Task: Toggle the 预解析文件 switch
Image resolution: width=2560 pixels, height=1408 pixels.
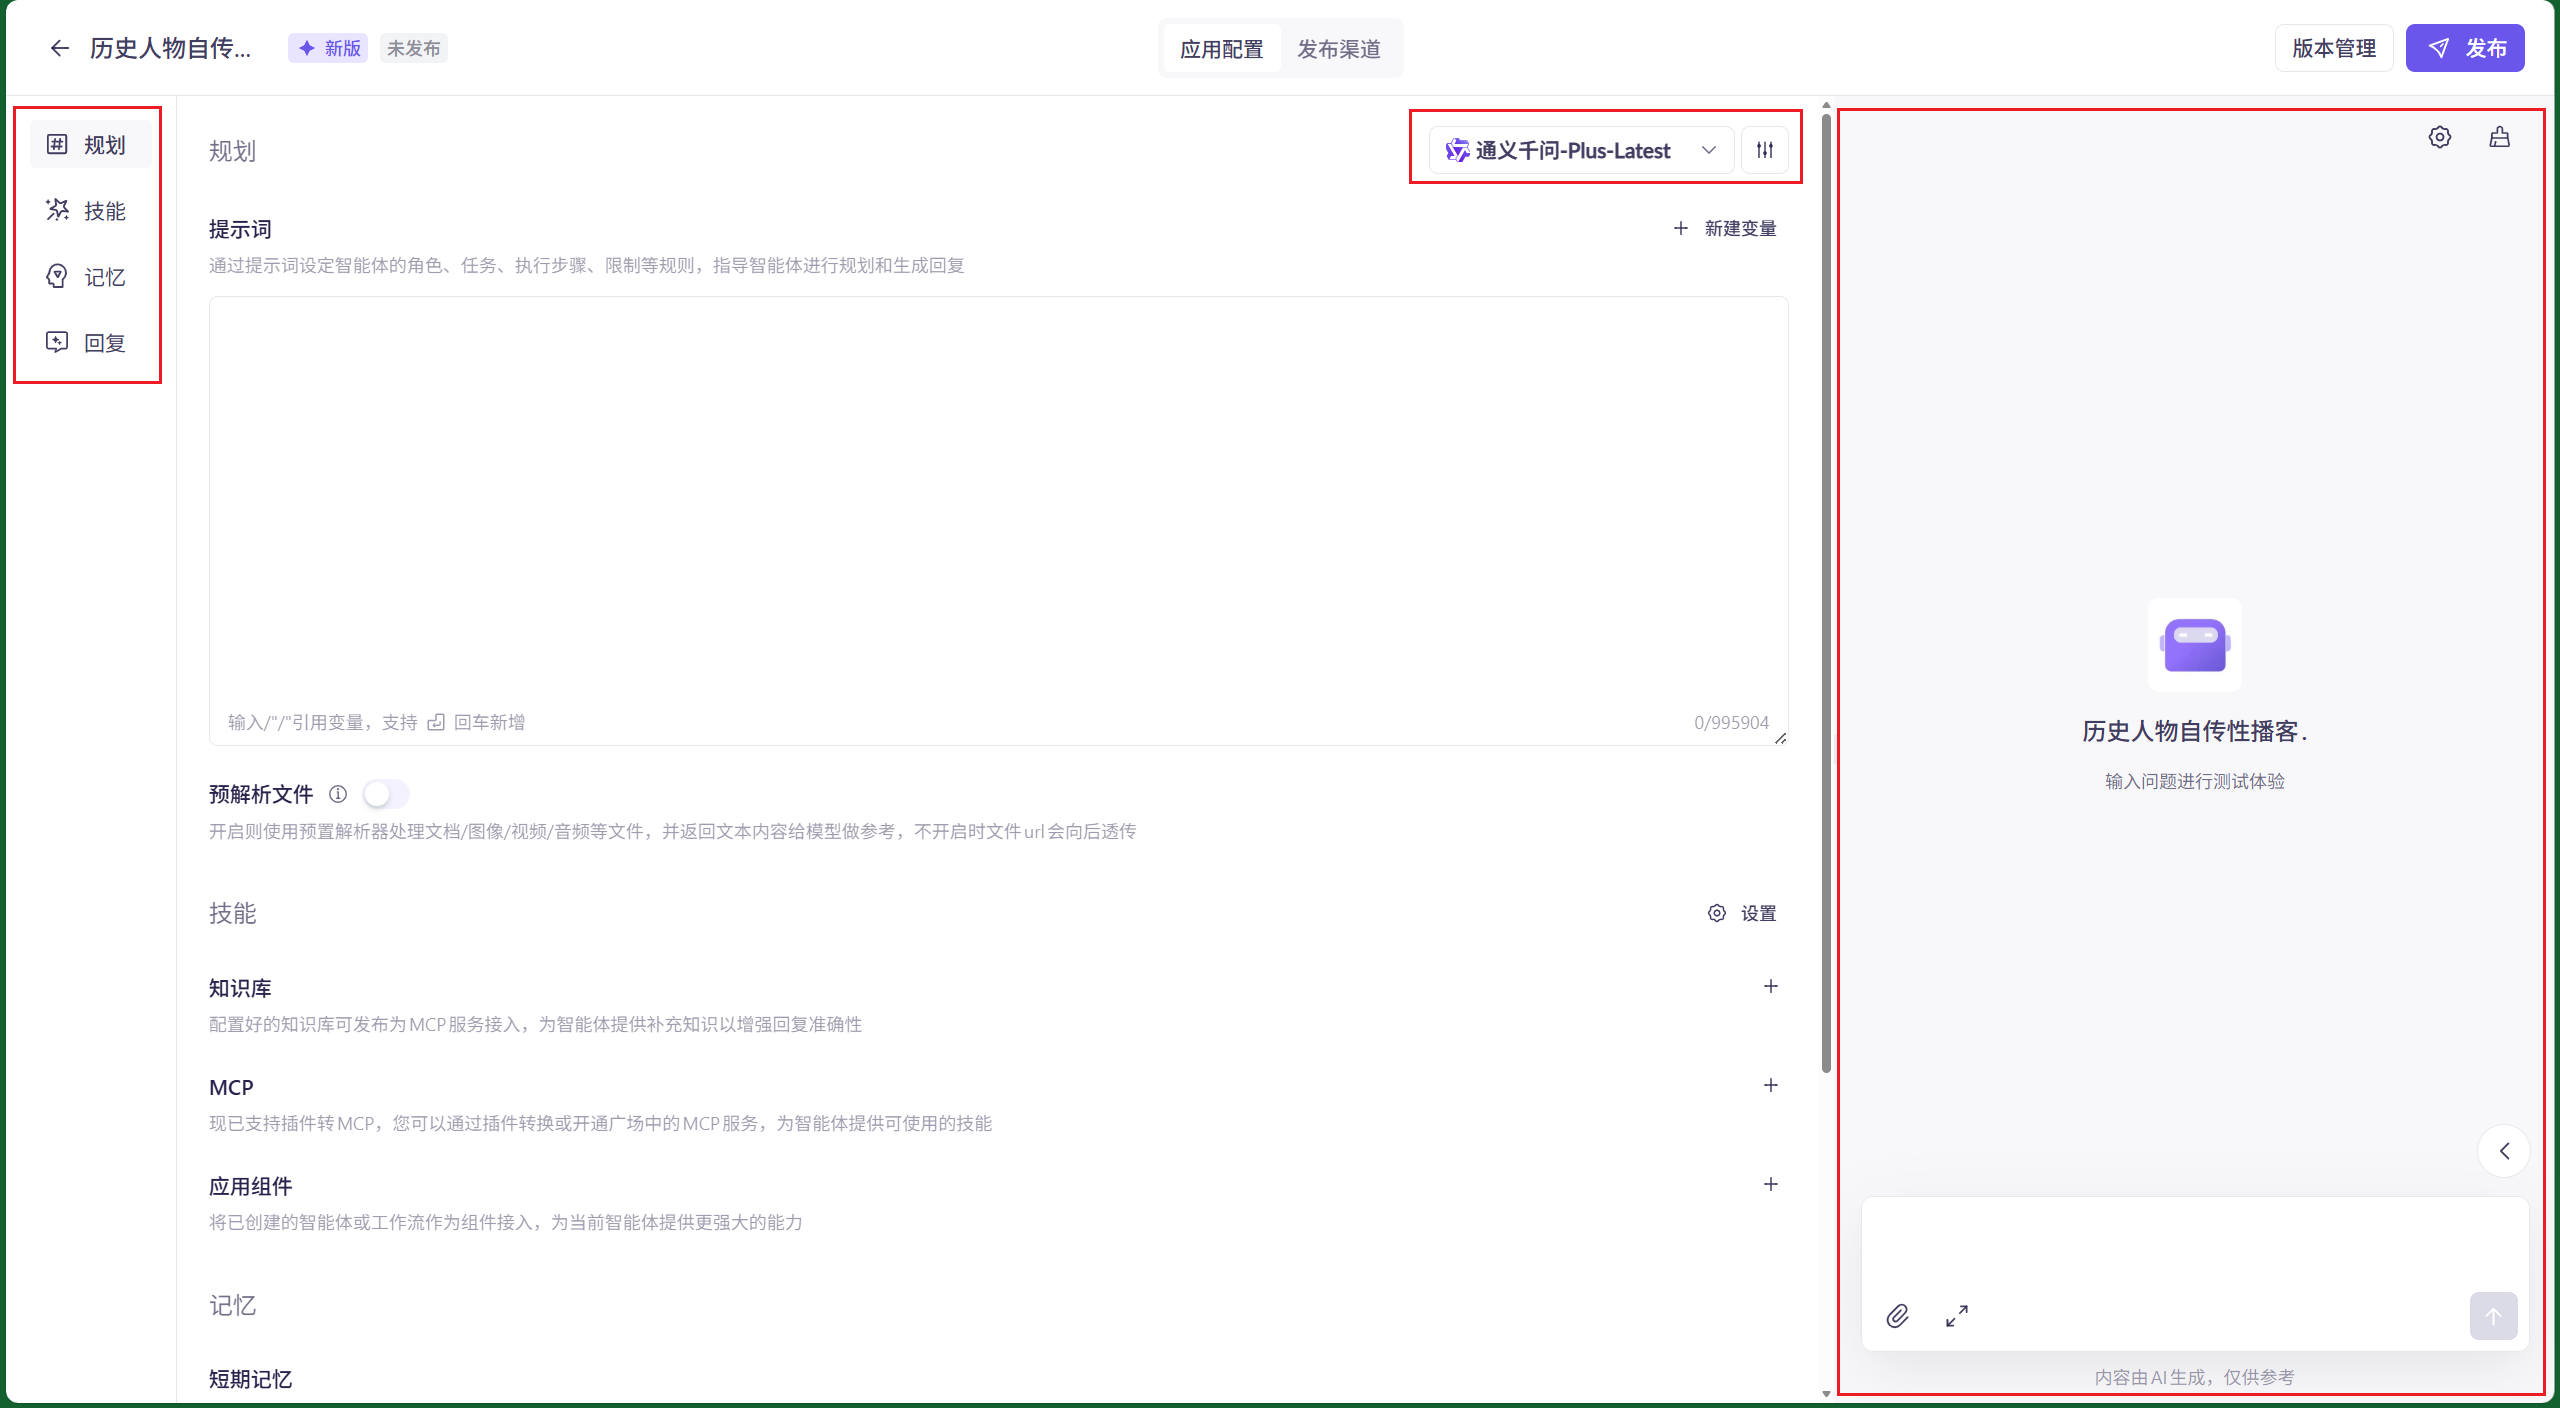Action: coord(385,794)
